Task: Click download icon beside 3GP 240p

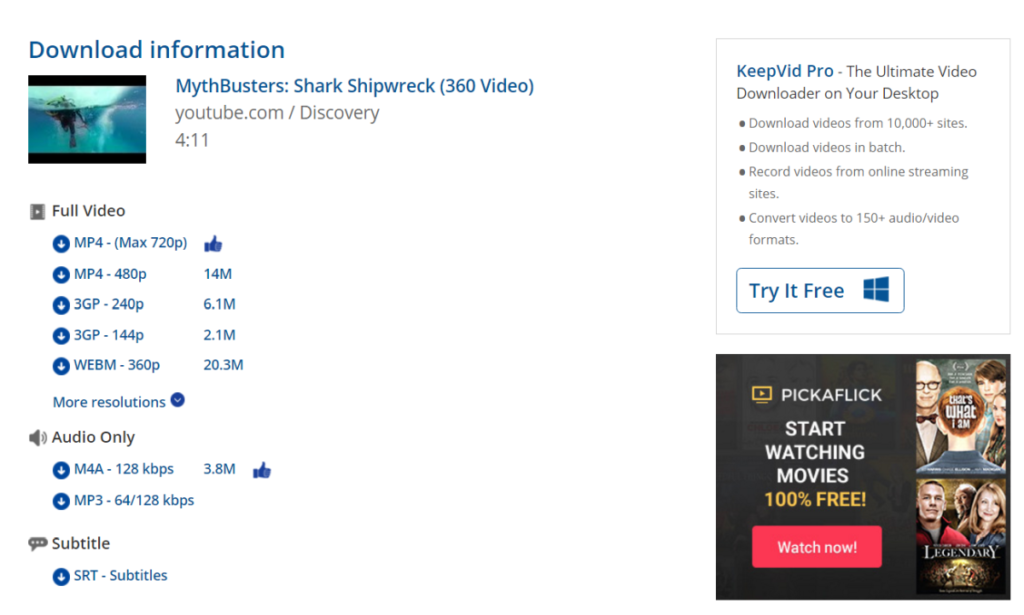Action: coord(62,305)
